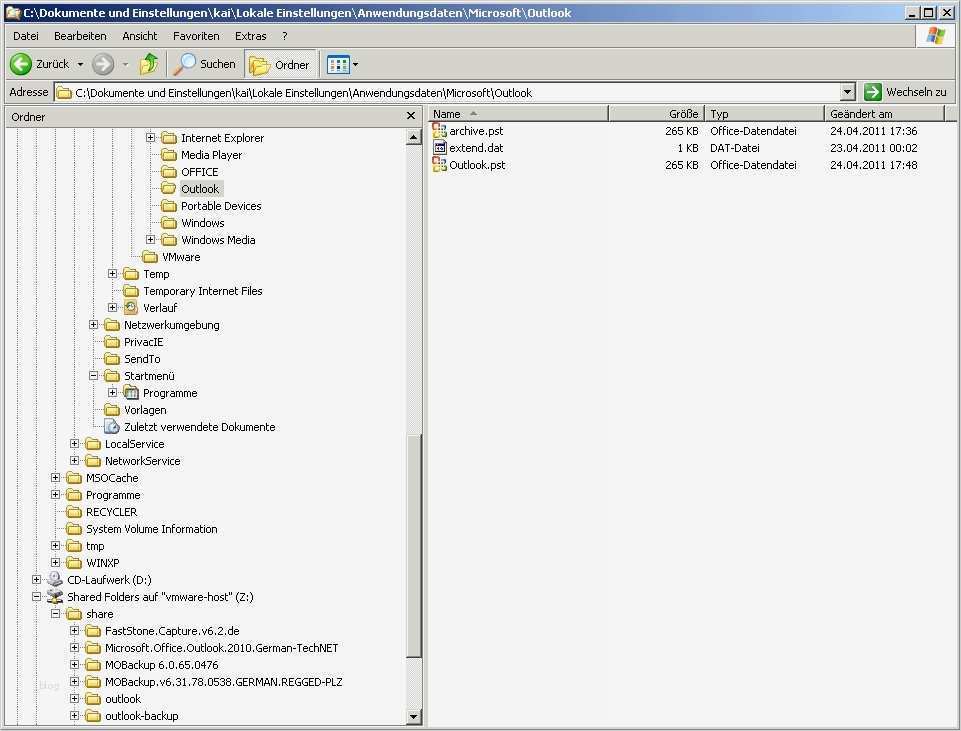The height and width of the screenshot is (731, 961).
Task: Click inside the Adresse path field
Action: pos(447,93)
